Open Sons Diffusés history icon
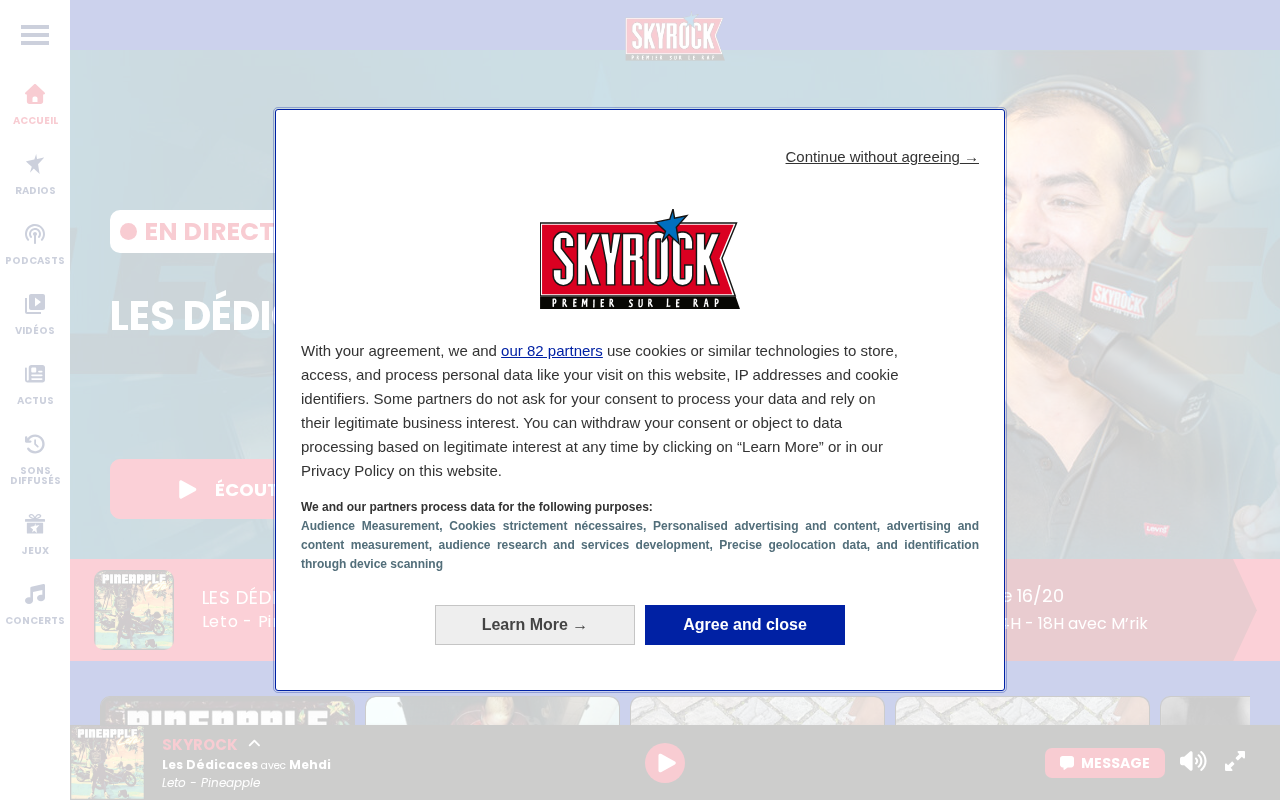1280x800 pixels. click(35, 444)
